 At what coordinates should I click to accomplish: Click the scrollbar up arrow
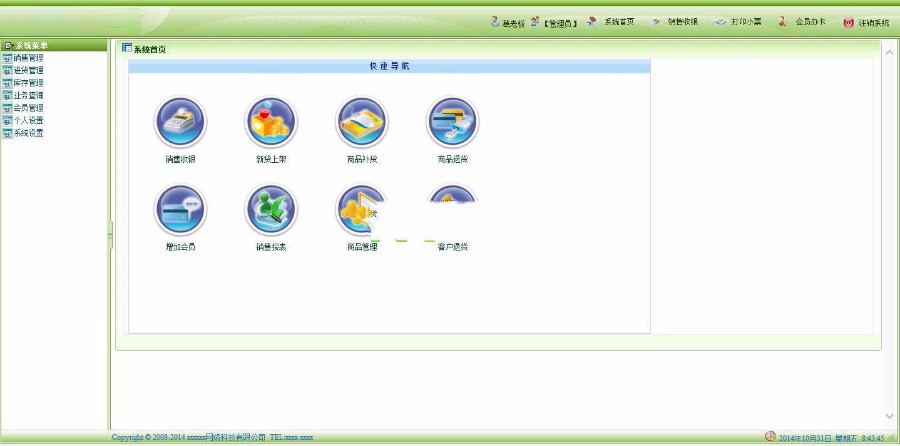[x=890, y=52]
